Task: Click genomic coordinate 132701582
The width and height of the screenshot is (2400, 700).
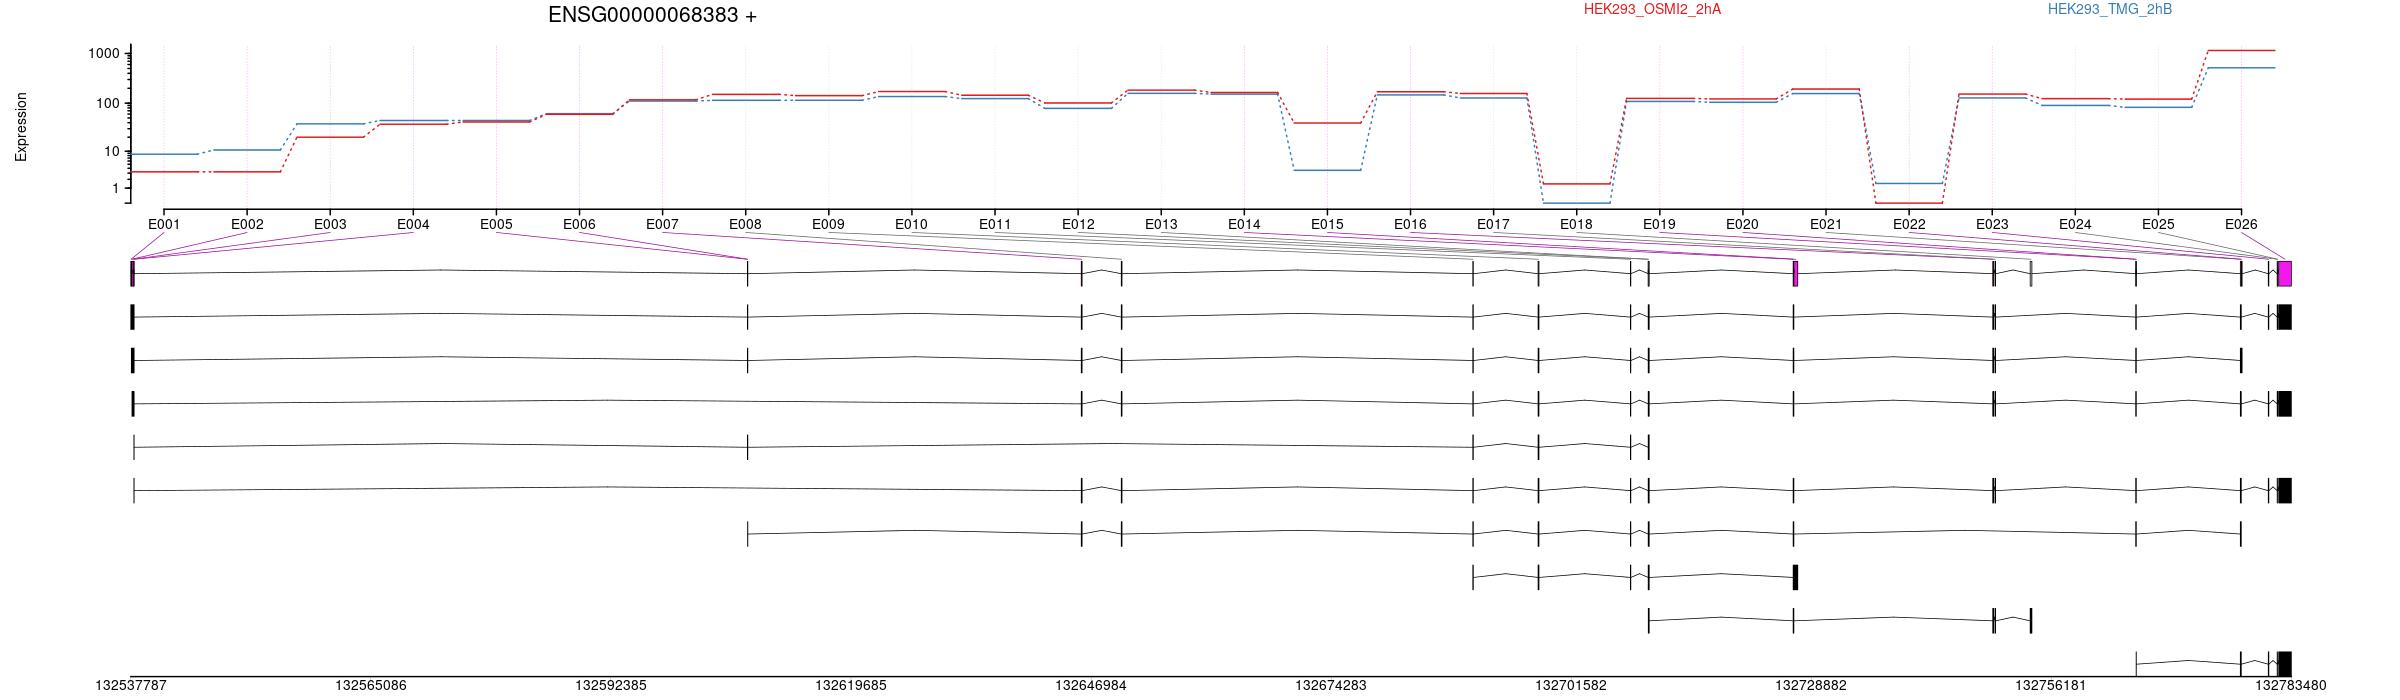Action: 1571,686
